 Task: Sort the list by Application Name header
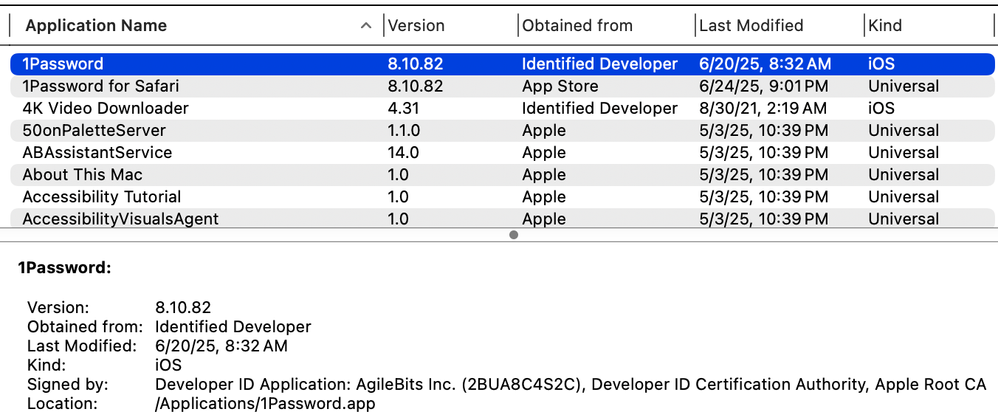(95, 25)
